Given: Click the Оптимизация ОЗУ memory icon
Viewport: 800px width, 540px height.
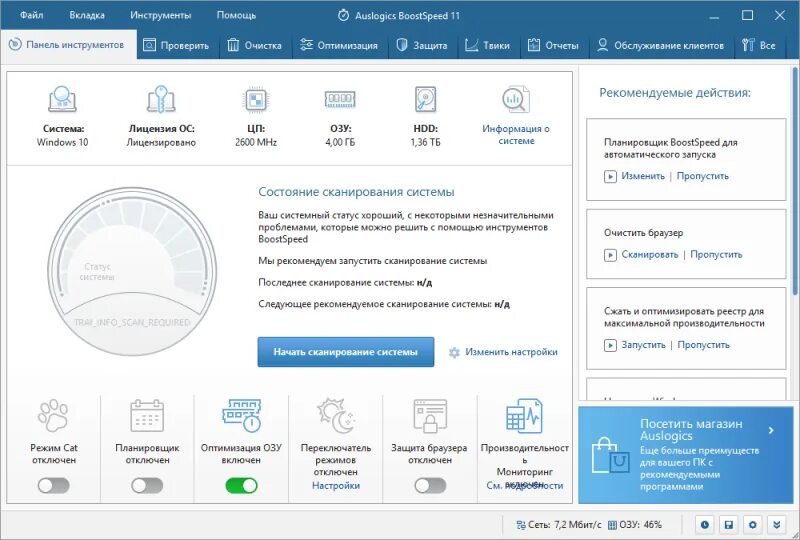Looking at the screenshot, I should pyautogui.click(x=241, y=415).
